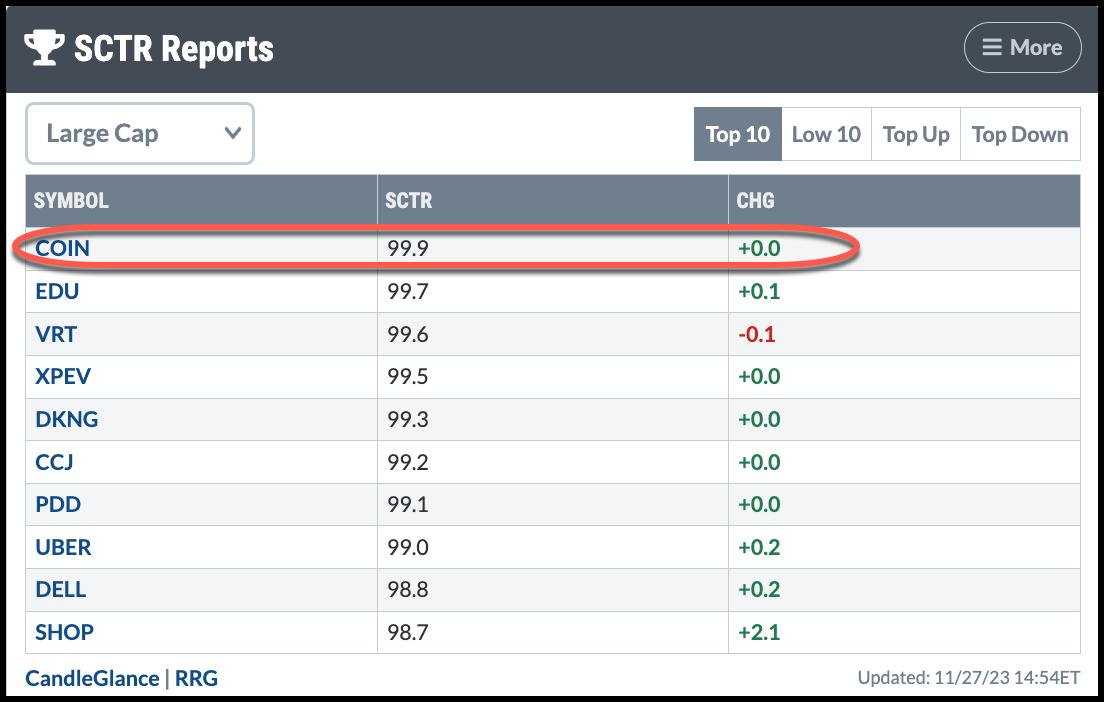Sort by the SYMBOL column header
This screenshot has height=702, width=1104.
[71, 200]
